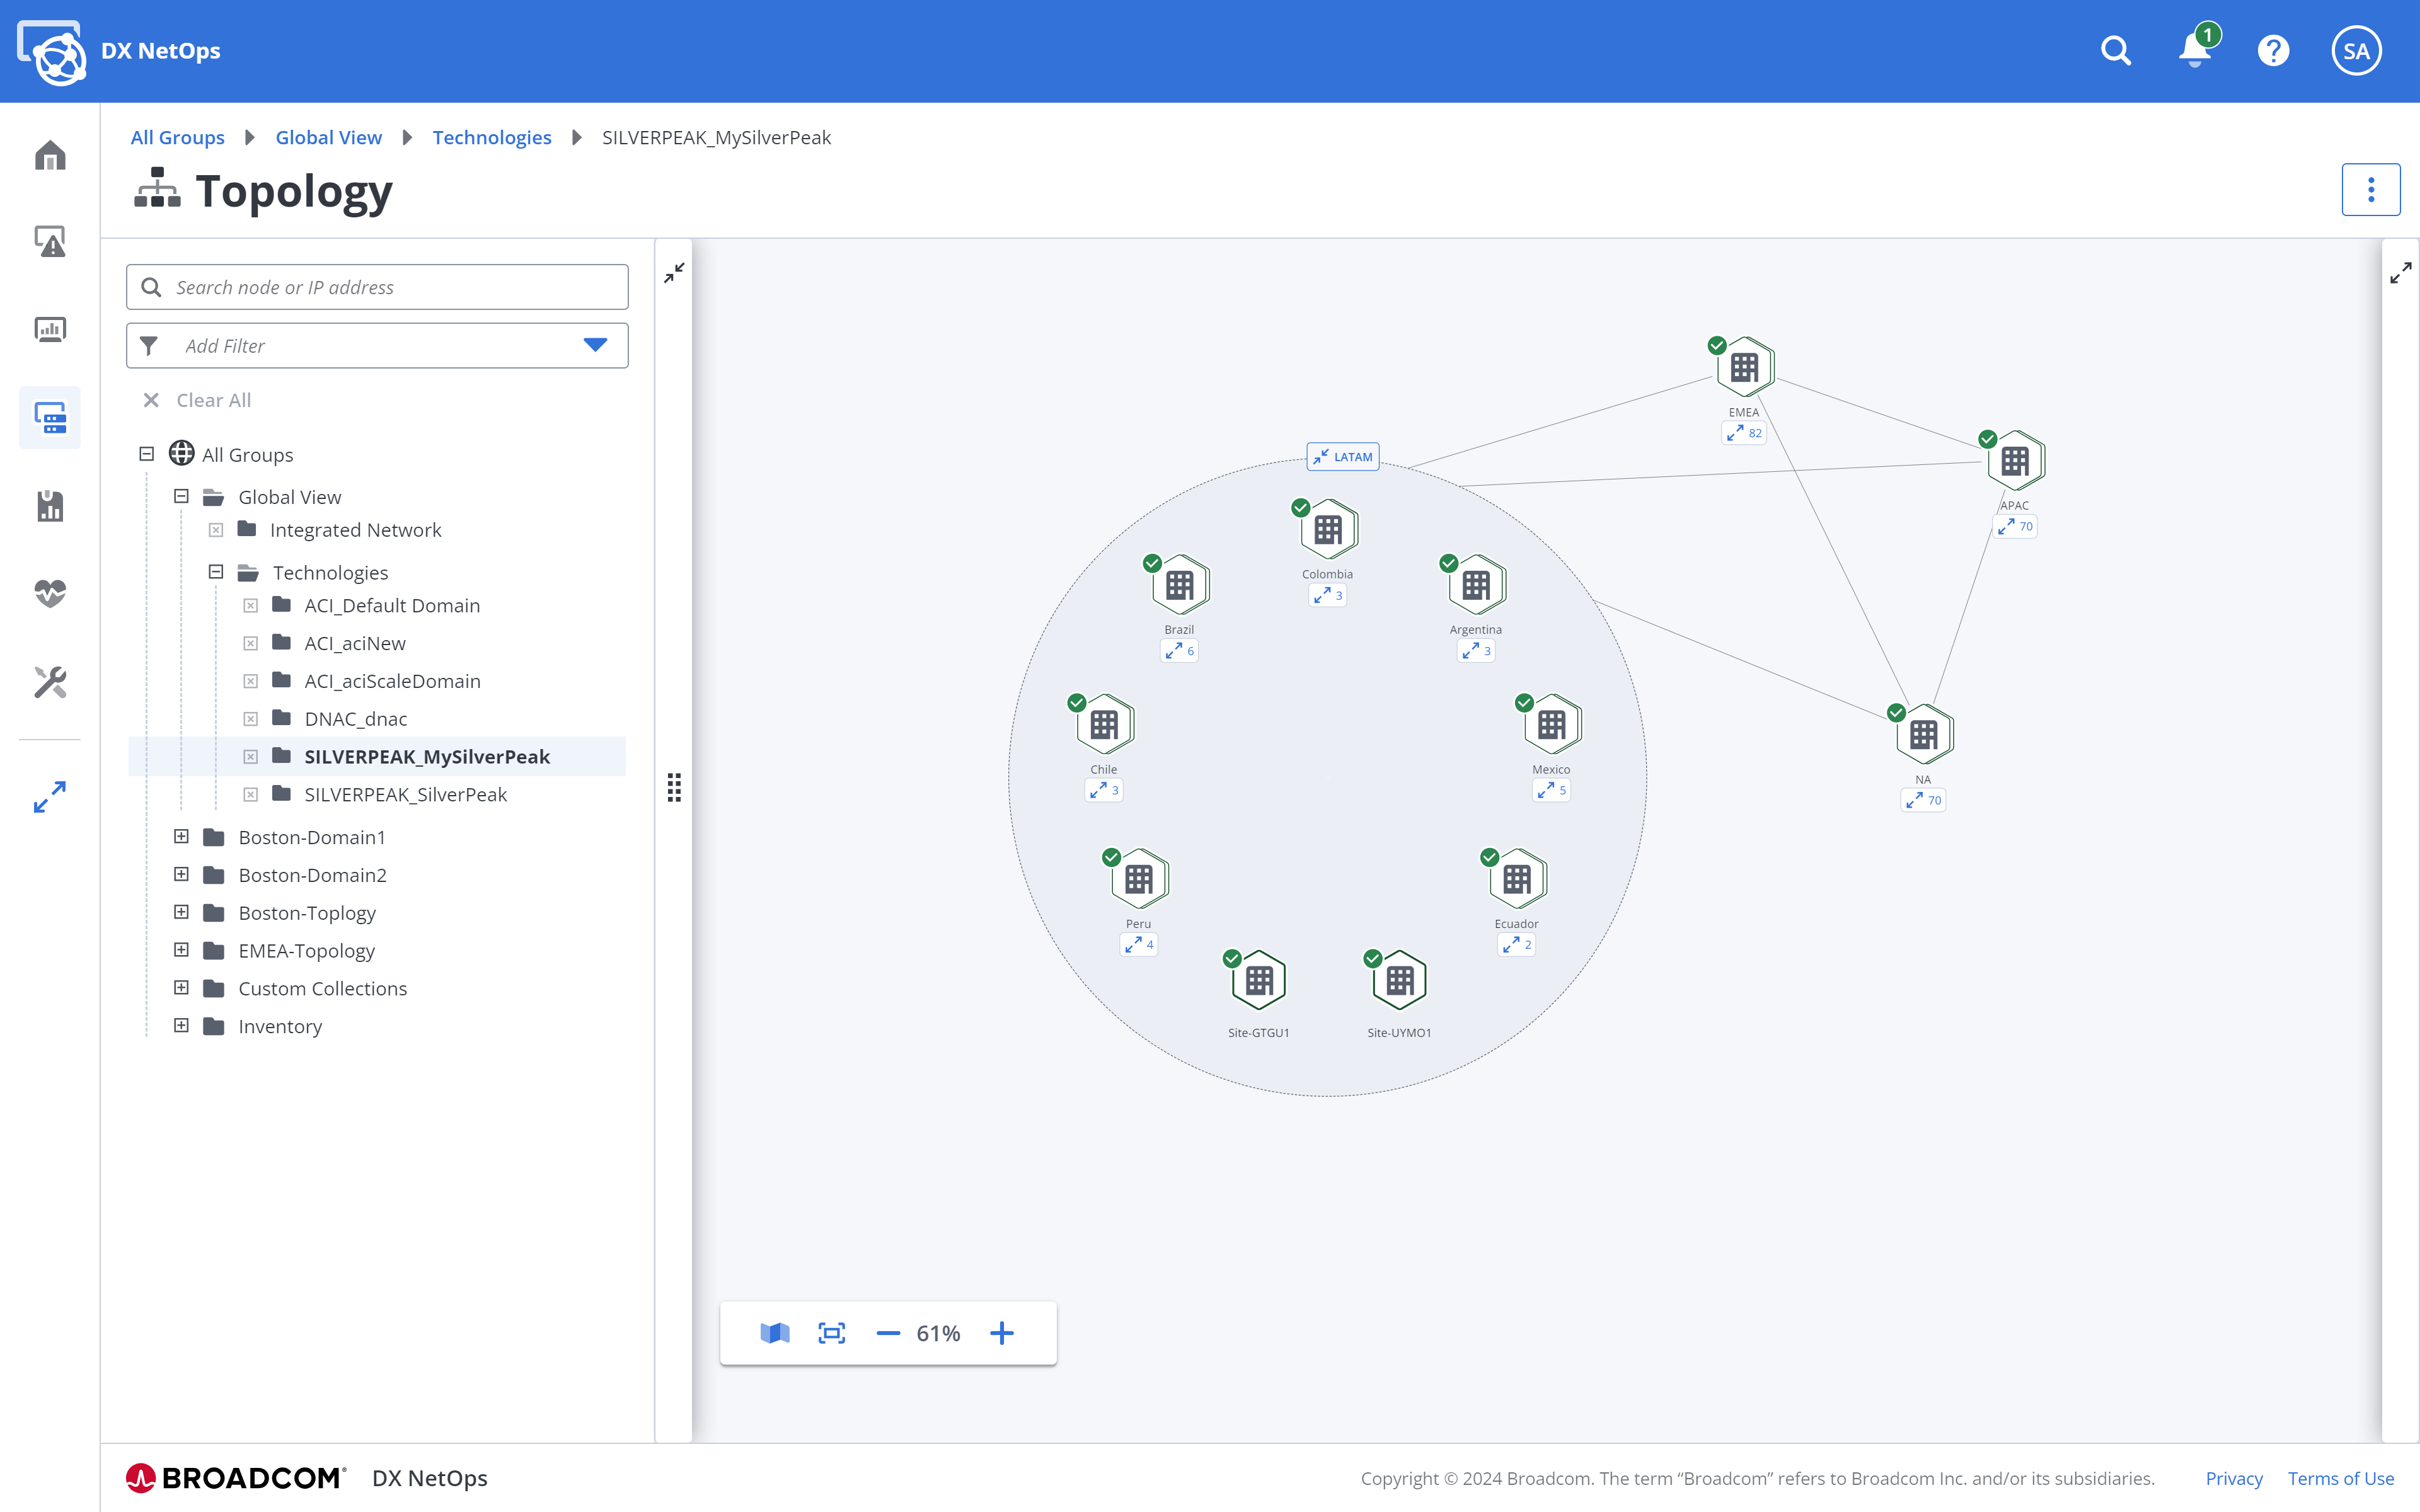Zoom out with the minus button

click(888, 1333)
